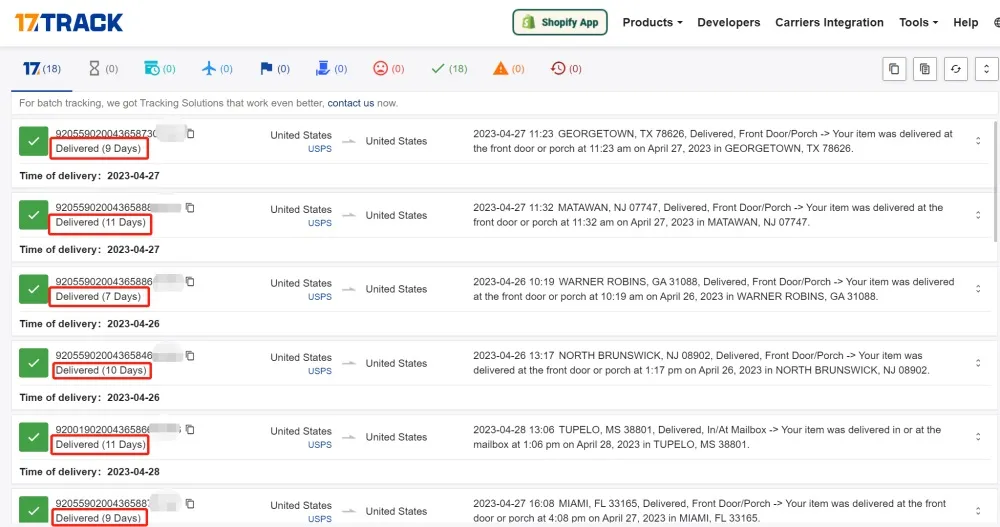The height and width of the screenshot is (527, 1000).
Task: Expand the Georgetown TX tracking details
Action: pos(978,141)
